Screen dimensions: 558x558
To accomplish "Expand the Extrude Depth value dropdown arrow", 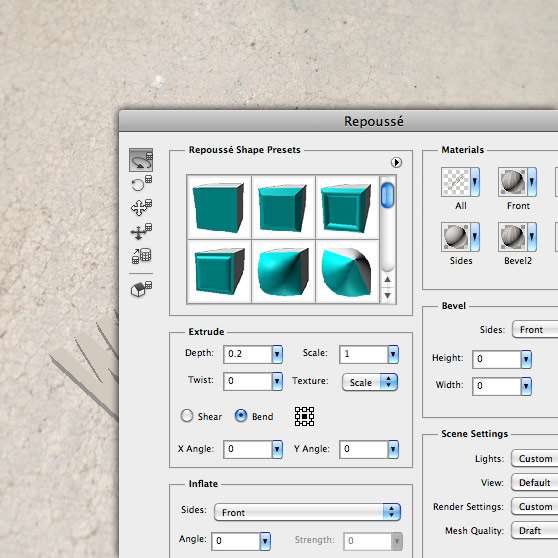I will (277, 354).
